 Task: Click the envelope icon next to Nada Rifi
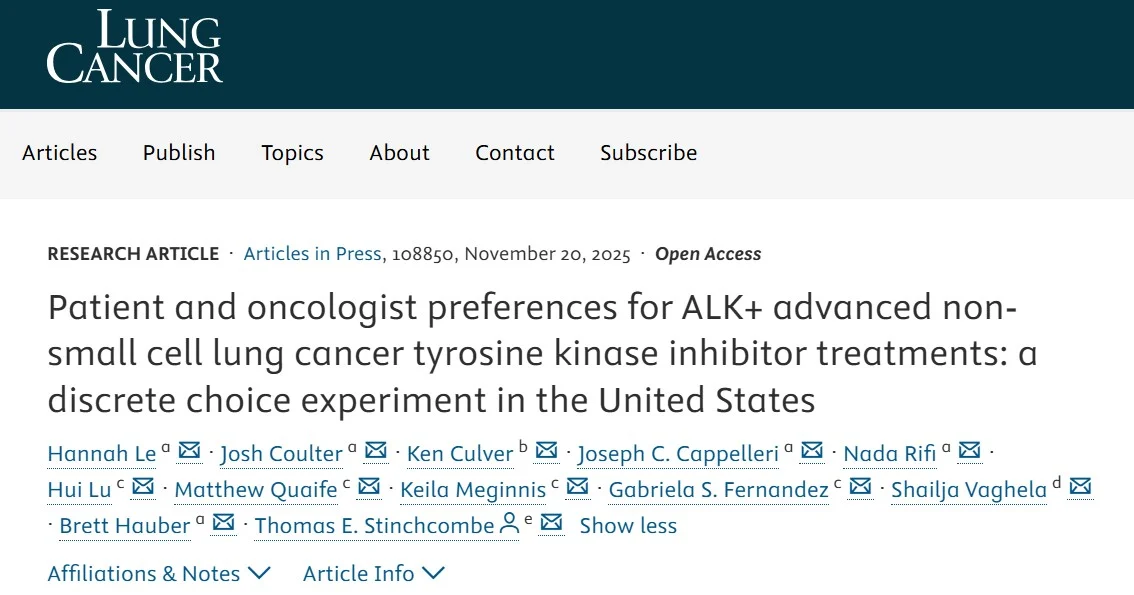pyautogui.click(x=968, y=452)
